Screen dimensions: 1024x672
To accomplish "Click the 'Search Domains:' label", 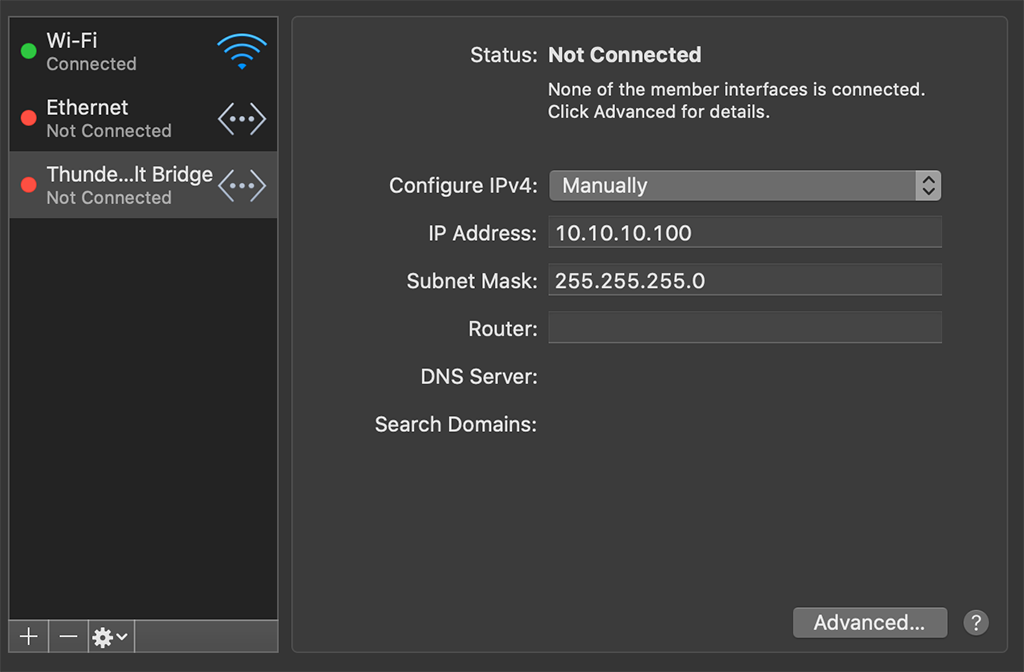I will pos(456,424).
